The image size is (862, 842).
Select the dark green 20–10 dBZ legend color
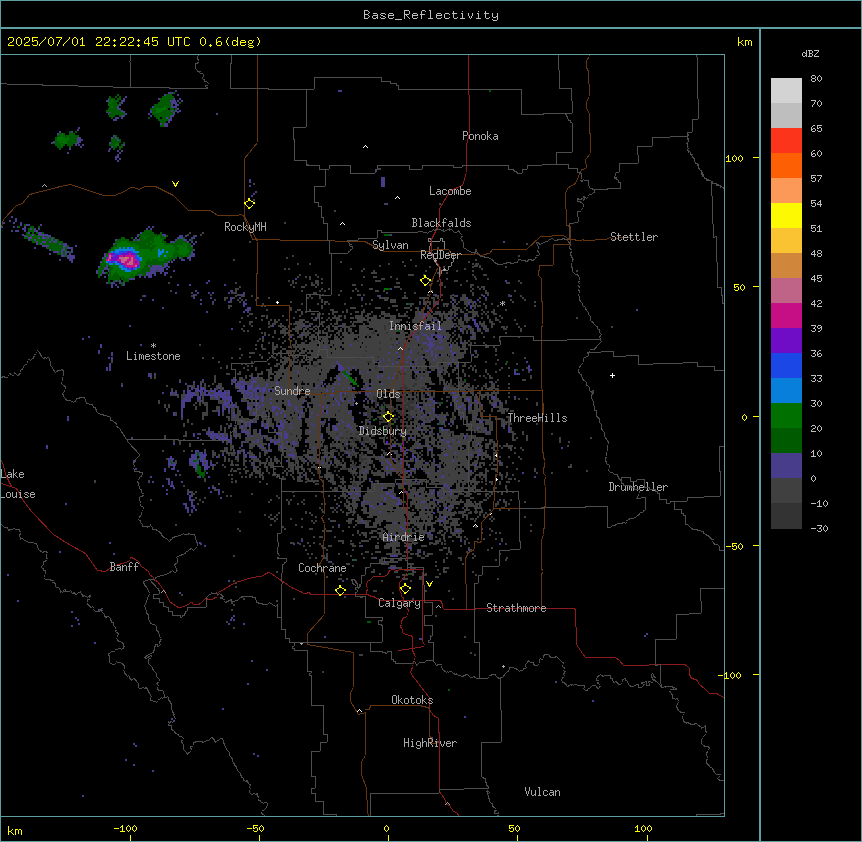pyautogui.click(x=786, y=441)
